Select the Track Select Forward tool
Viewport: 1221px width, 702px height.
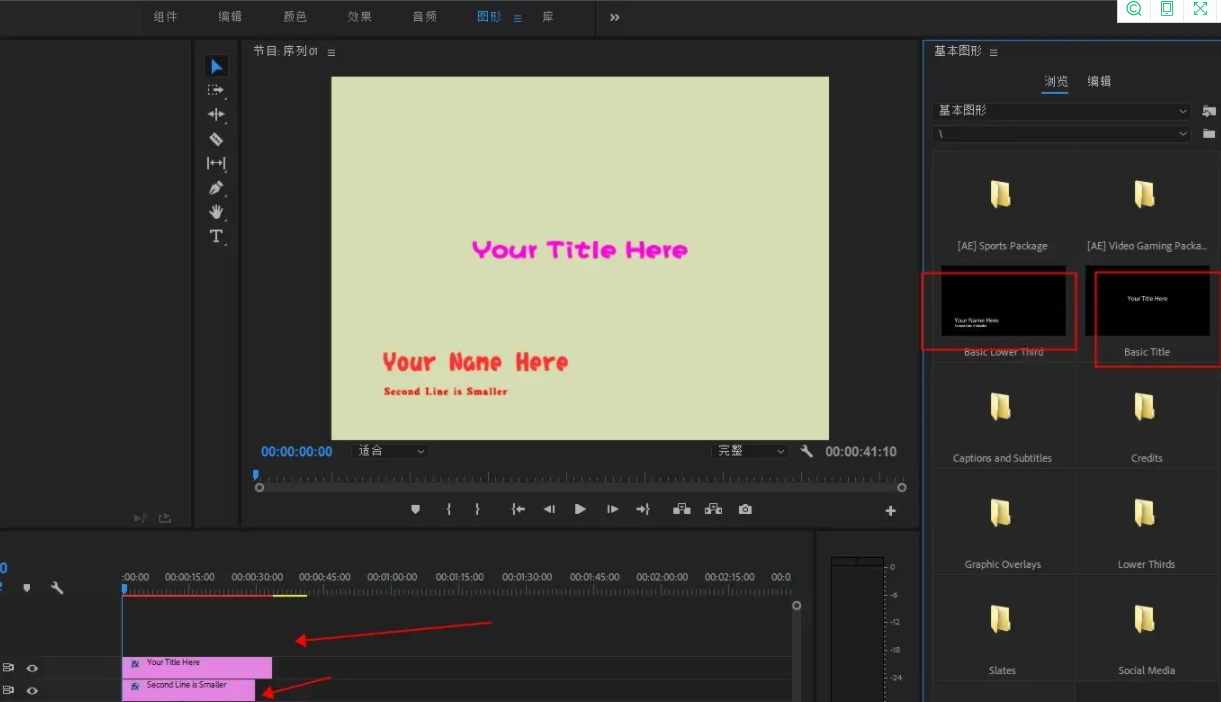click(216, 90)
